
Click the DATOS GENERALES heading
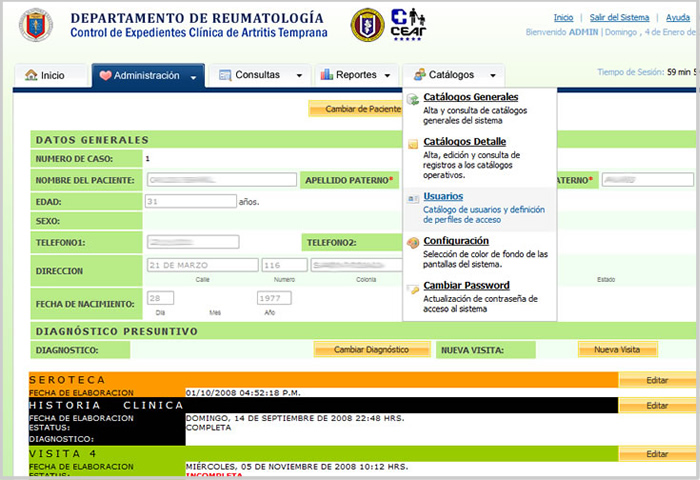point(92,140)
